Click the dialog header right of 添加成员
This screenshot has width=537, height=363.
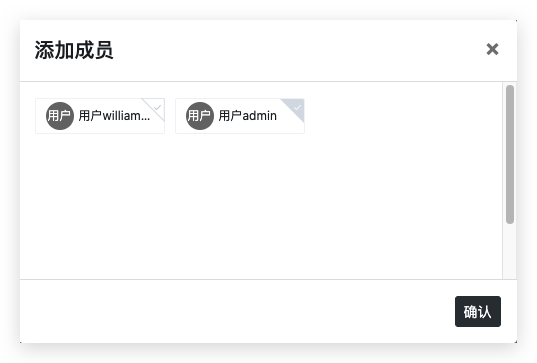point(298,50)
